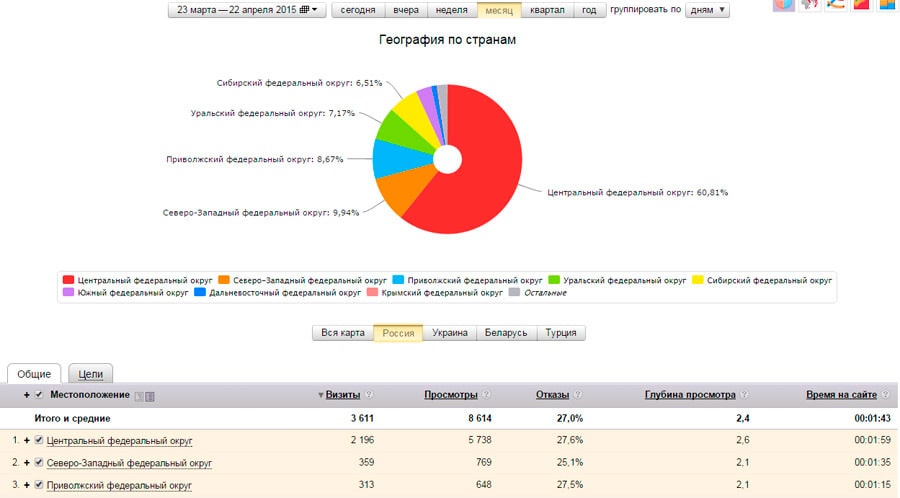900x498 pixels.
Task: Uncheck Центральный федеральный округ checkbox
Action: pyautogui.click(x=39, y=440)
